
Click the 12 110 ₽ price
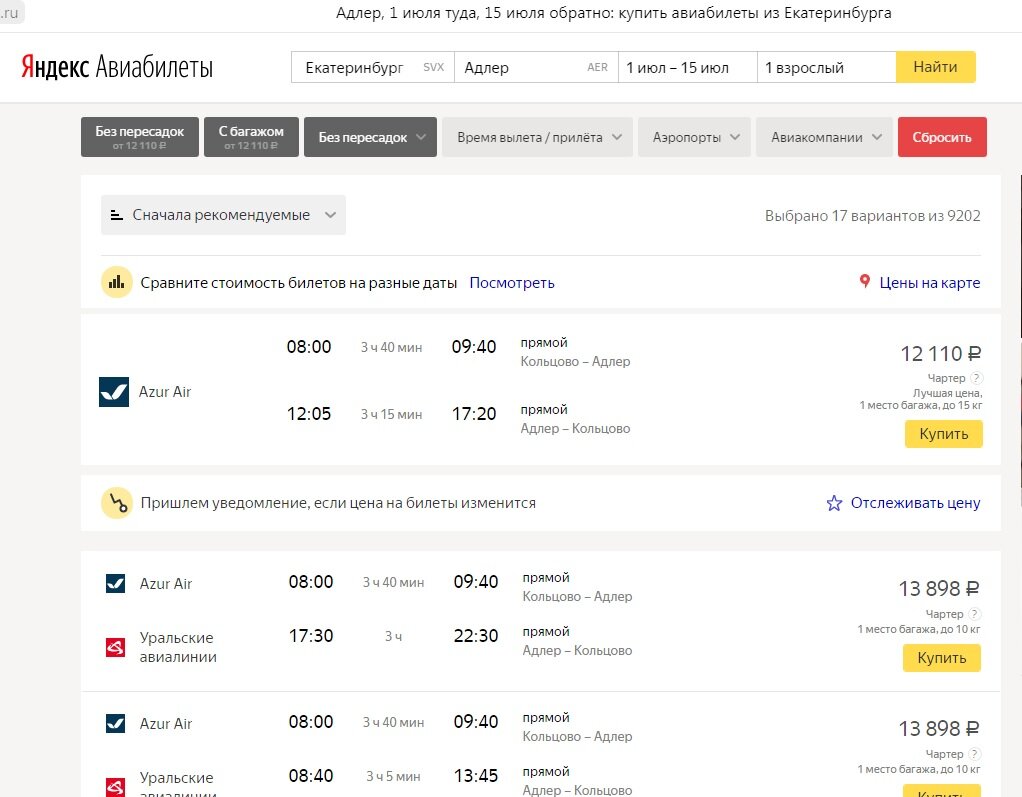click(941, 354)
